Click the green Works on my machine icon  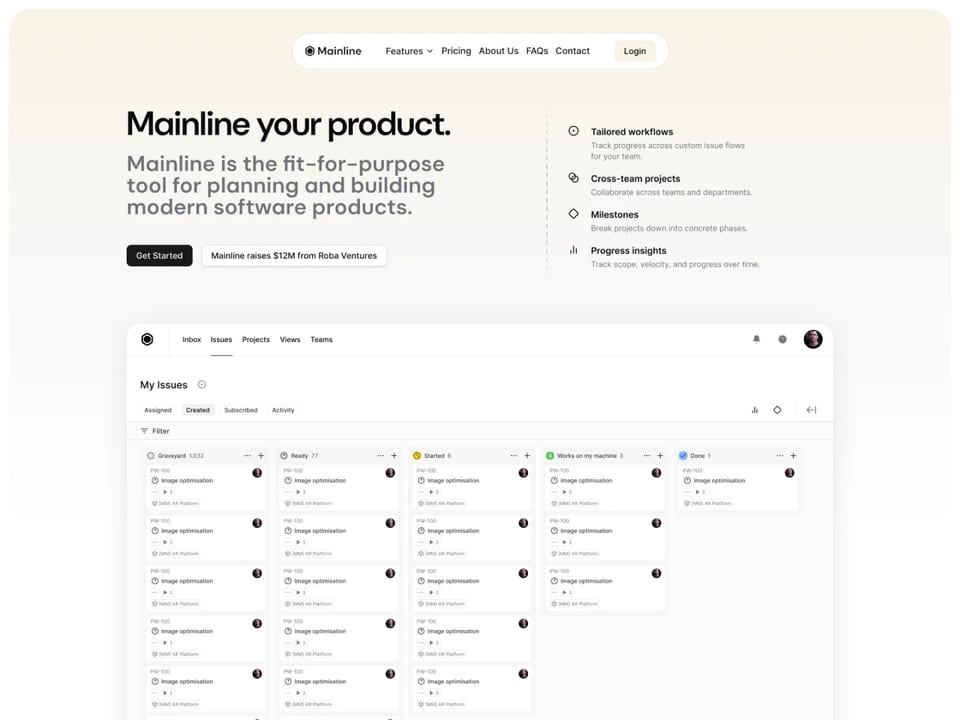click(x=550, y=456)
